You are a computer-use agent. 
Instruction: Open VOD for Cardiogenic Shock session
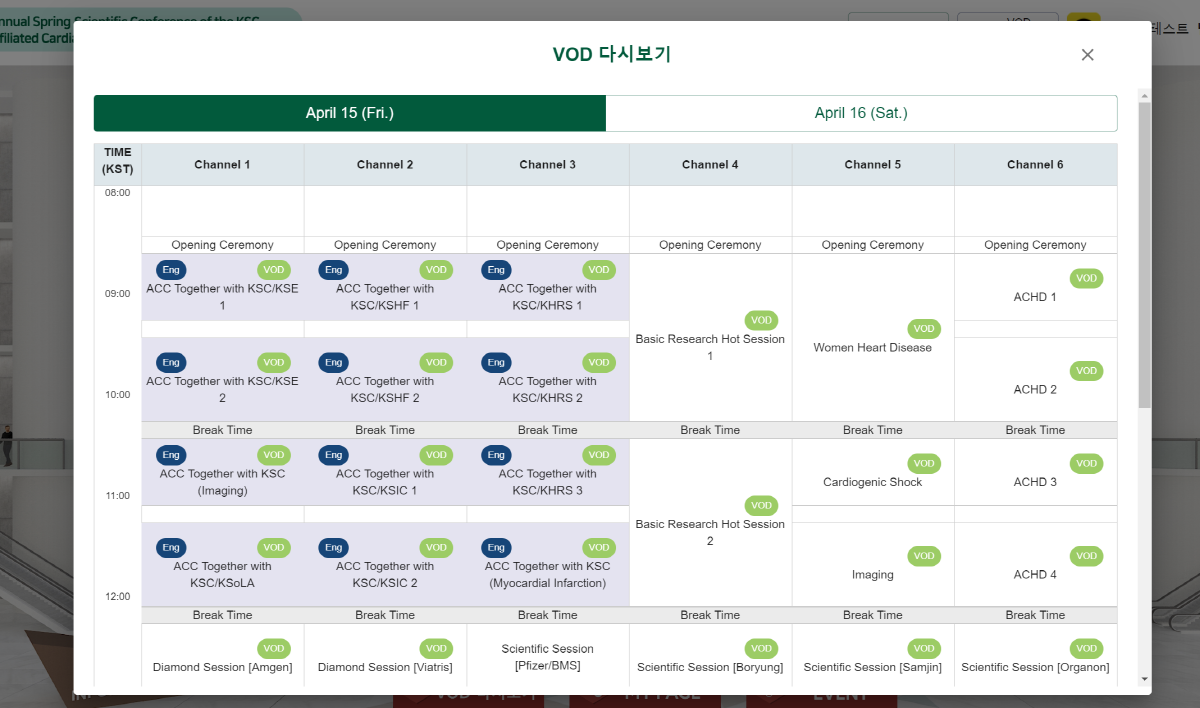coord(924,463)
